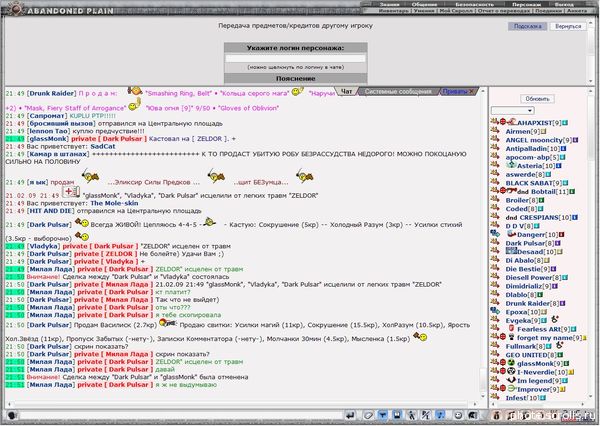The width and height of the screenshot is (600, 426).
Task: Open the Анкета submenu item
Action: (576, 11)
